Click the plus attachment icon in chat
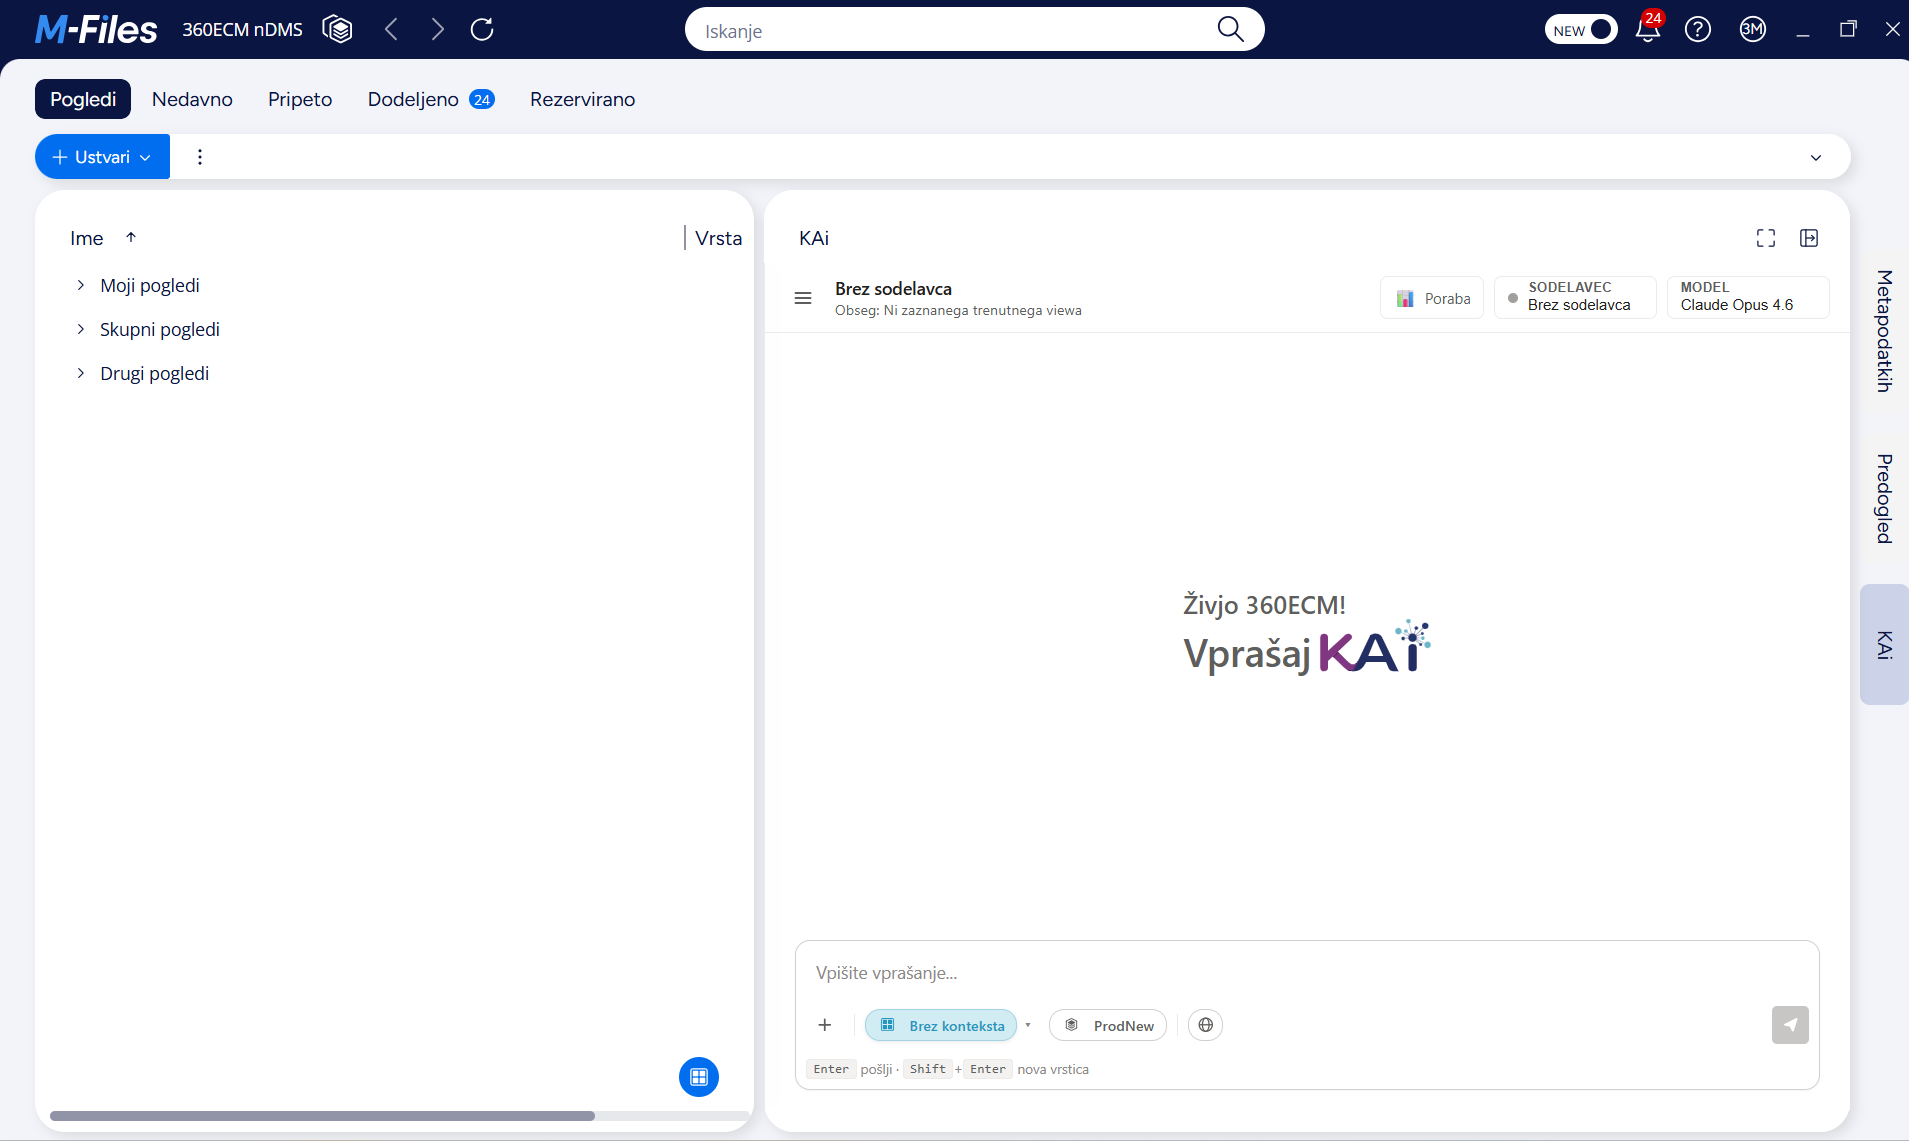Viewport: 1909px width, 1141px height. 825,1025
